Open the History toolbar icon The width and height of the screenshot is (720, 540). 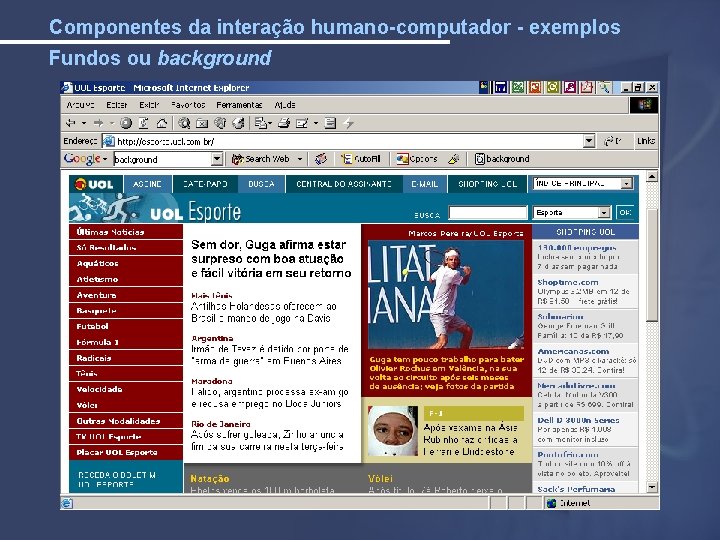click(238, 123)
